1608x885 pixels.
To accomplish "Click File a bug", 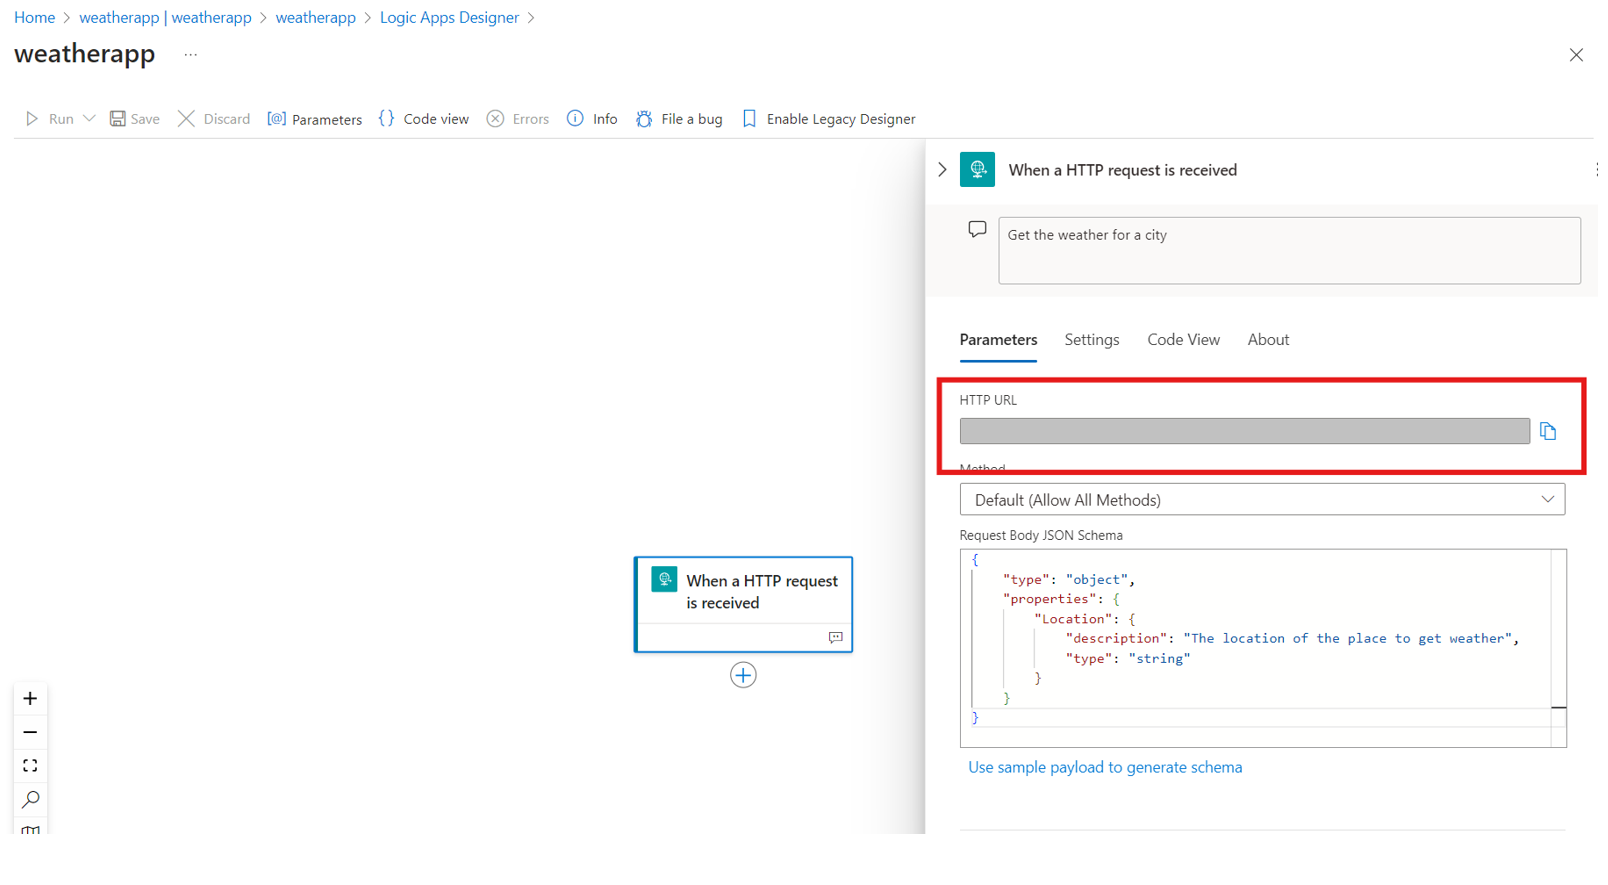I will click(x=679, y=119).
